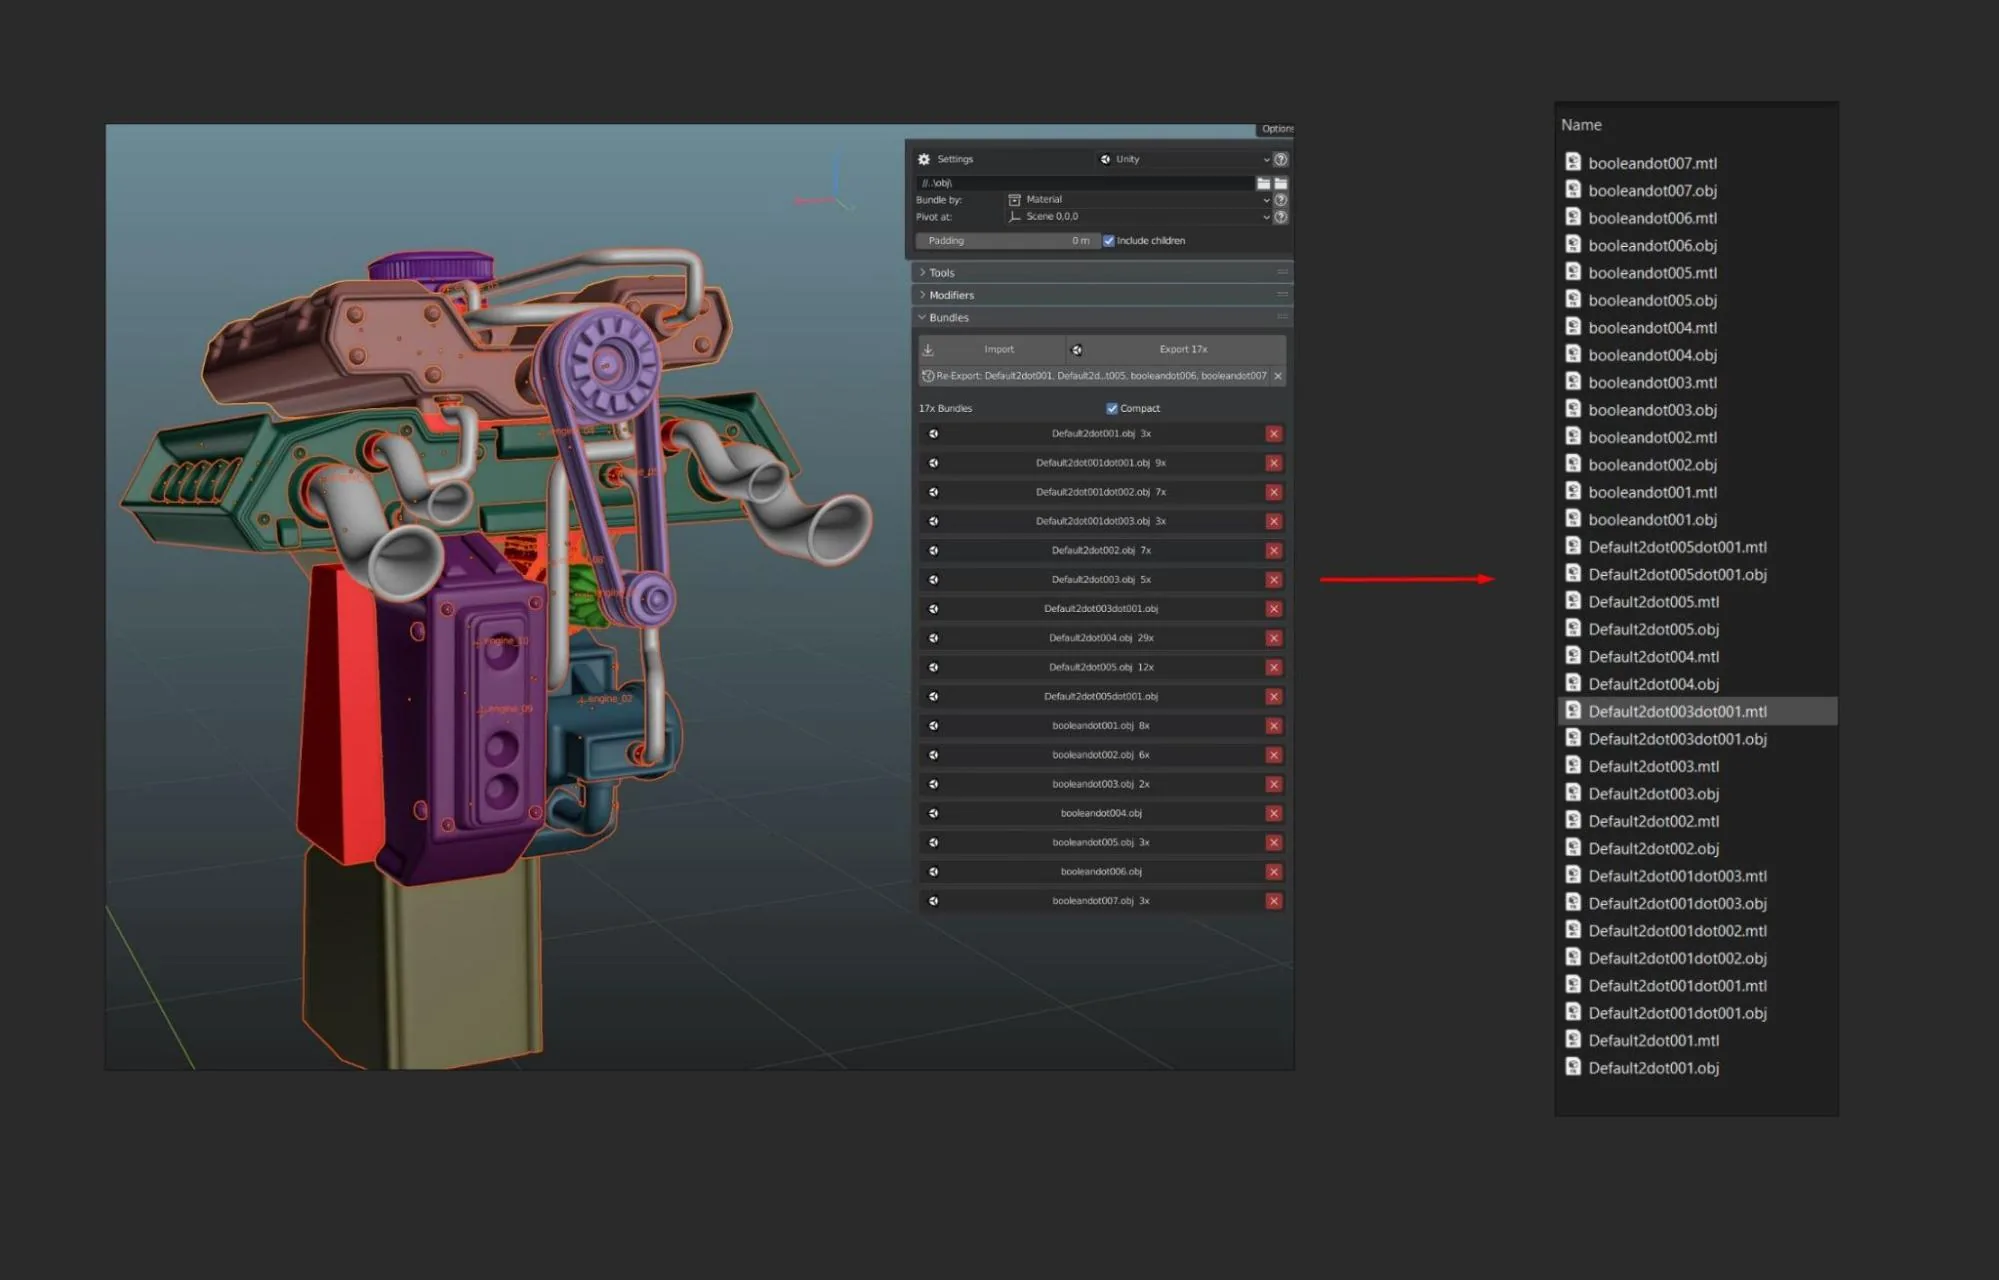Click the Default2dot001.obj 3x bundle button
The image size is (1999, 1280).
click(x=1101, y=434)
